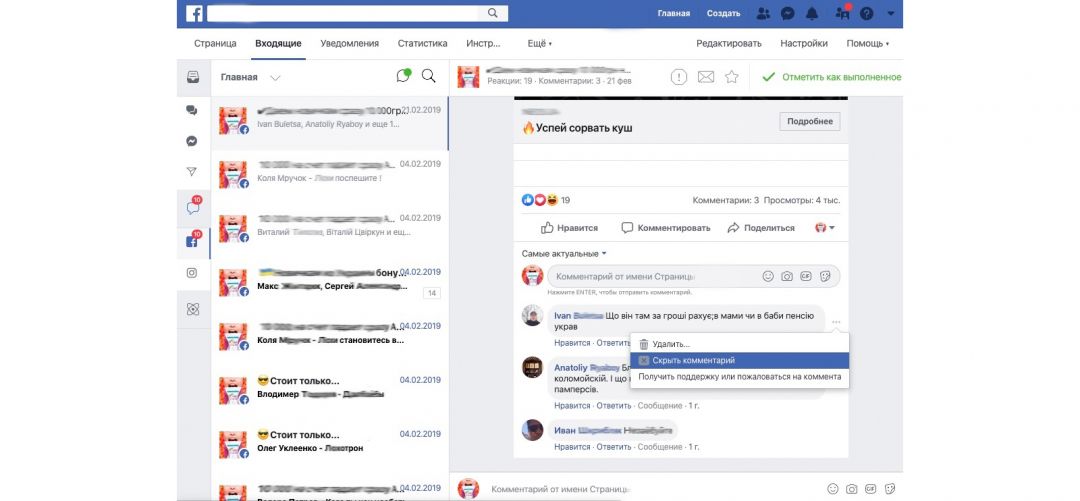Click the Комментировать button

(x=665, y=227)
